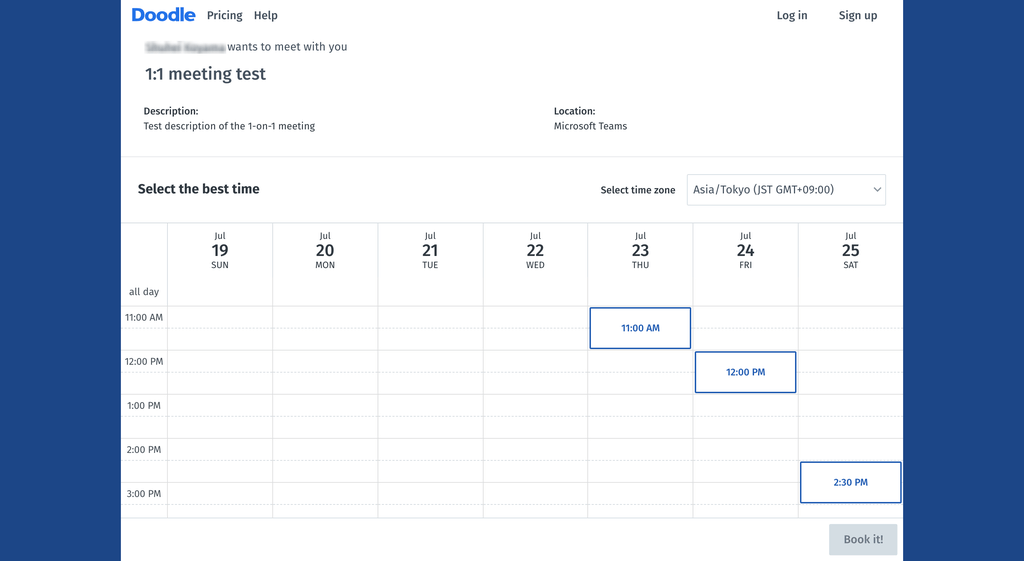Click the Jul 23 THU column header
The height and width of the screenshot is (561, 1024).
coord(641,250)
